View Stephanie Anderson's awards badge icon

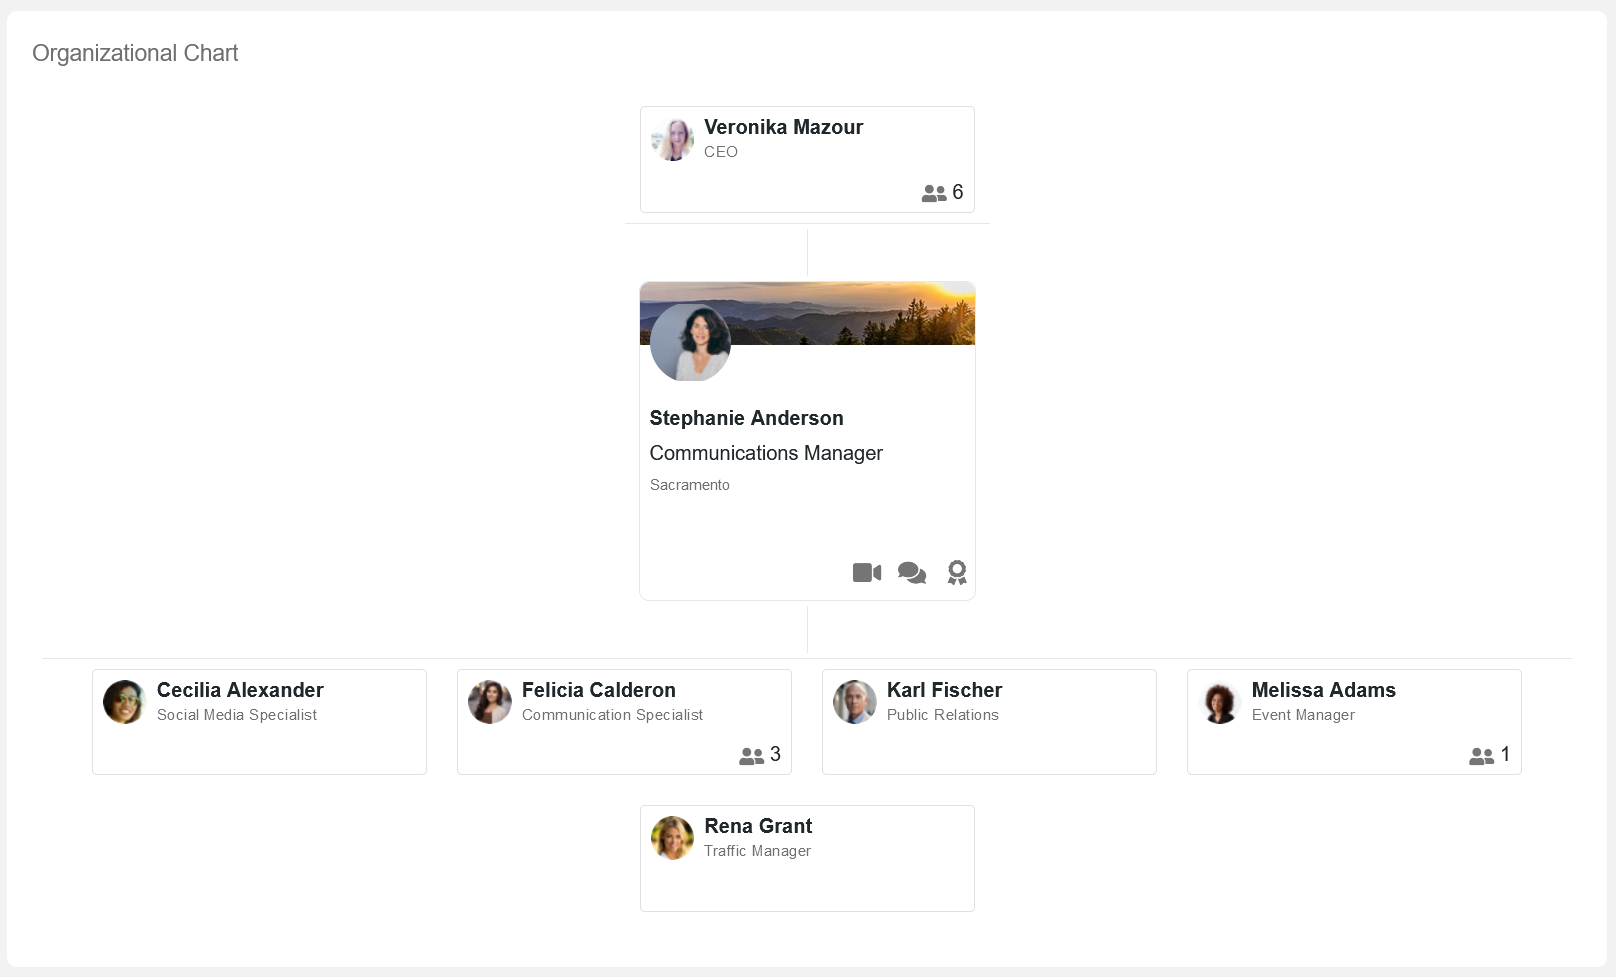[x=956, y=572]
